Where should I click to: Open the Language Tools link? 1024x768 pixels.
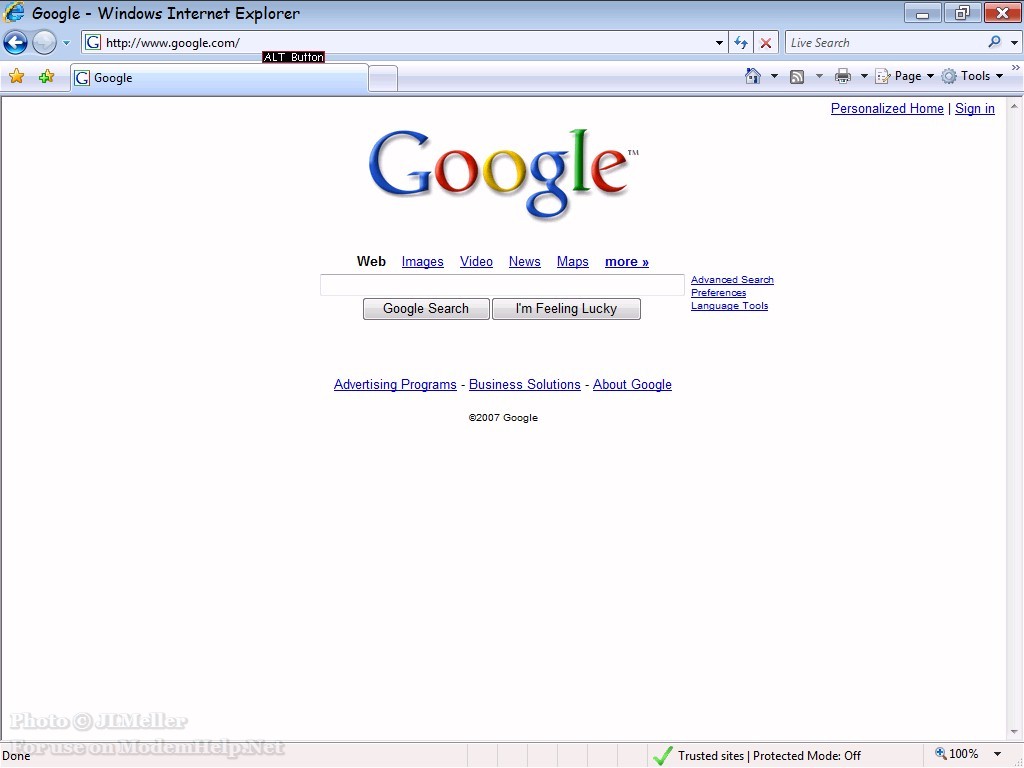tap(729, 306)
